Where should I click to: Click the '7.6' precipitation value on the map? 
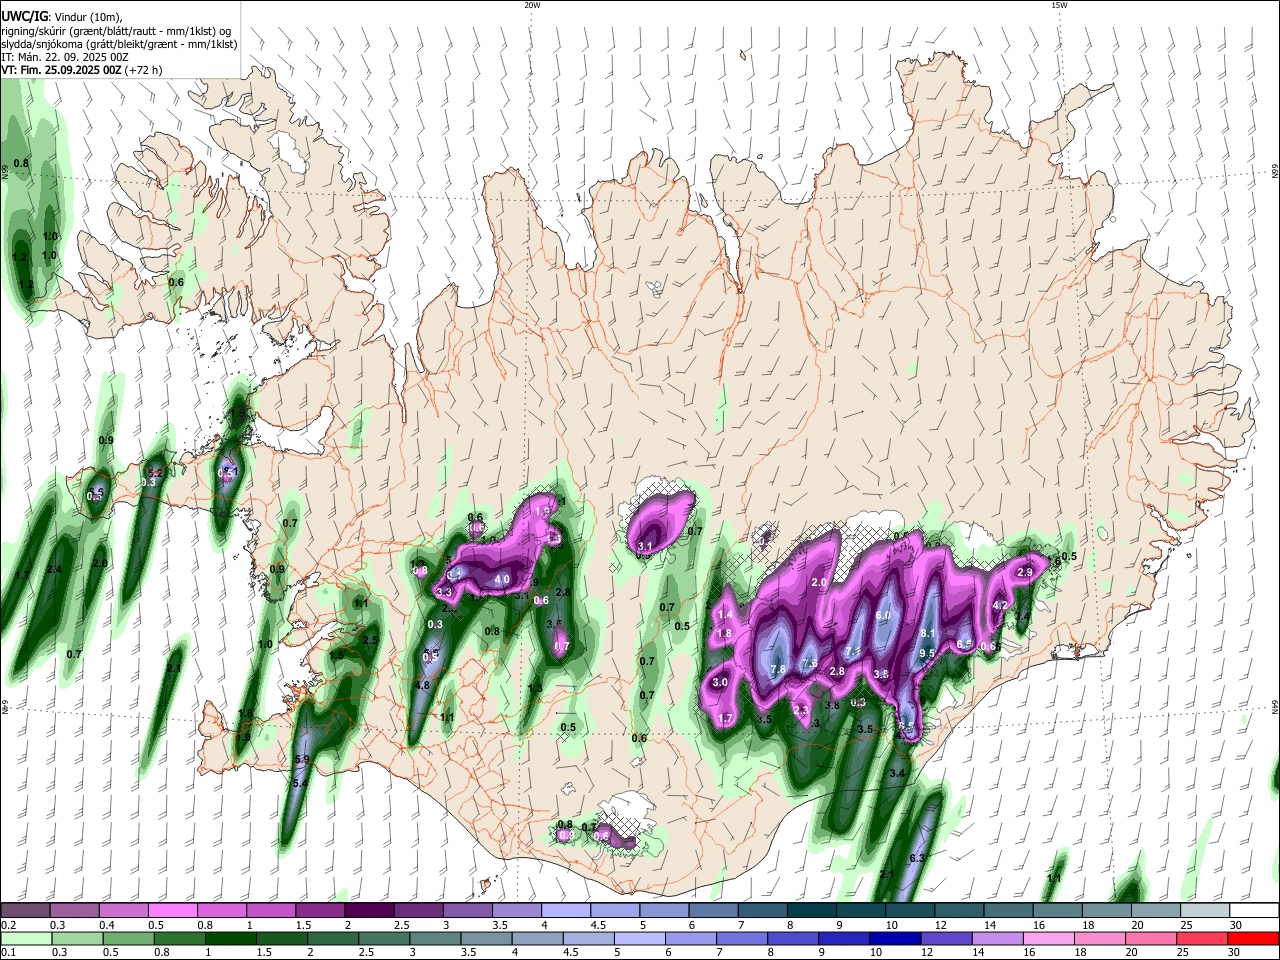(810, 663)
